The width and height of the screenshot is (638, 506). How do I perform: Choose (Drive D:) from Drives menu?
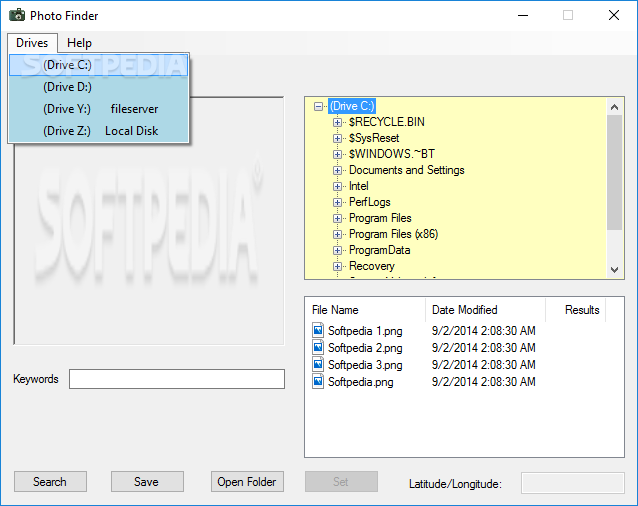[x=99, y=87]
